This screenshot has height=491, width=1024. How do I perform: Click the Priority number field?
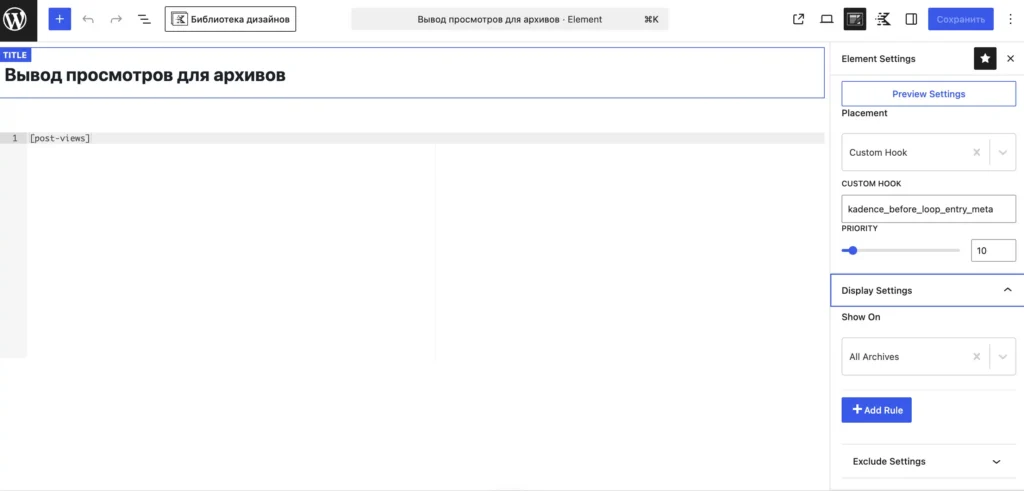click(x=993, y=250)
